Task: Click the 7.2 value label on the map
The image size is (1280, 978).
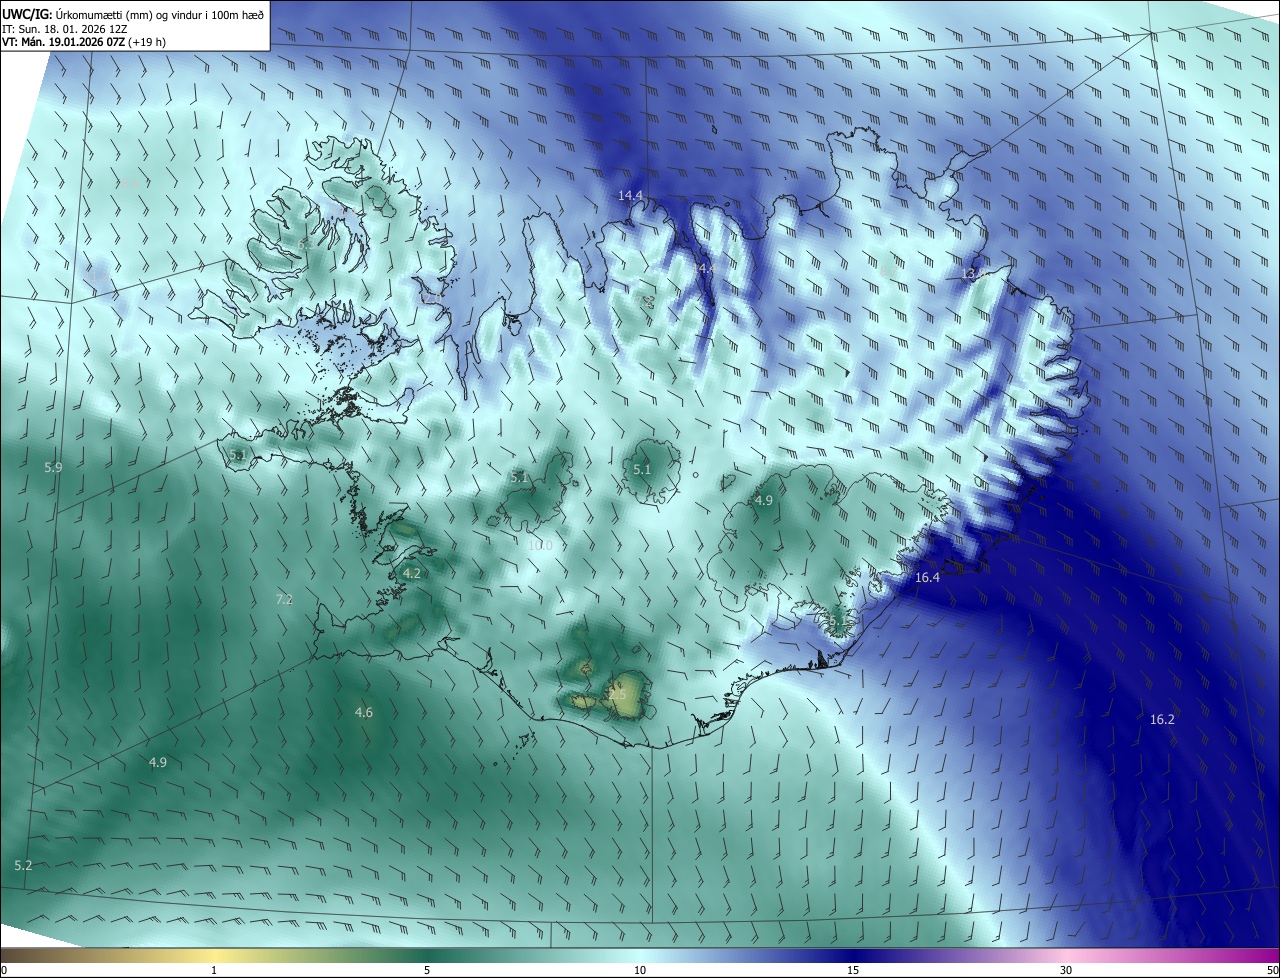Action: [284, 599]
